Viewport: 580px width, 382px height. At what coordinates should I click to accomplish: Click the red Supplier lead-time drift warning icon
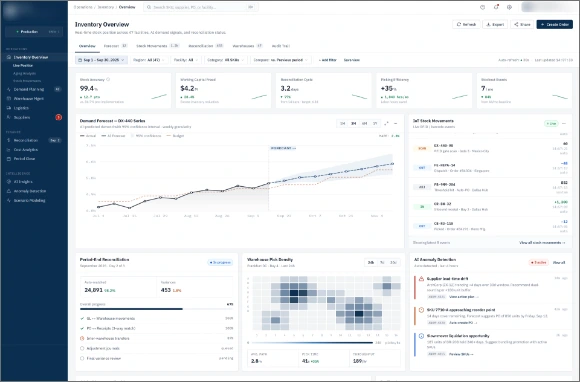point(421,278)
